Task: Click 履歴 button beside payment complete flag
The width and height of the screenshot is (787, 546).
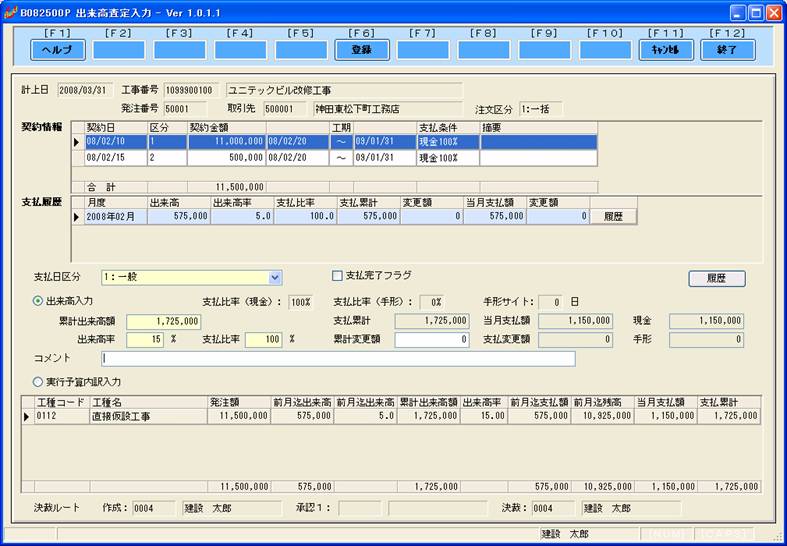Action: coord(716,279)
